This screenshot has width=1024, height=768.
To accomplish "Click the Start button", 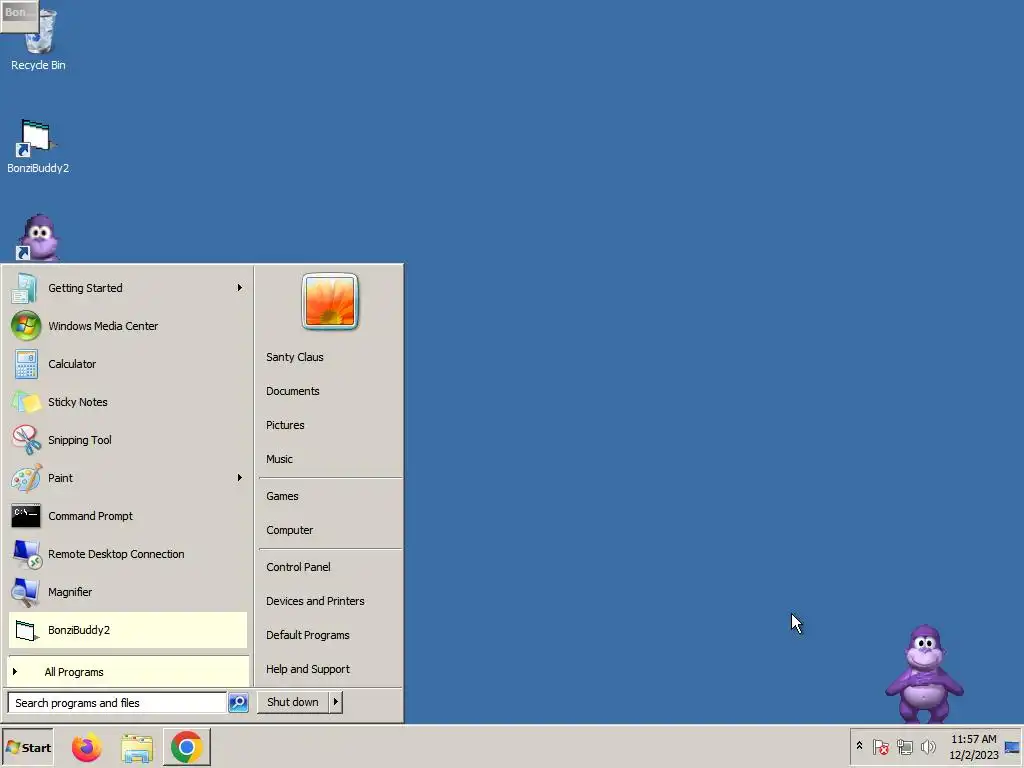I will point(27,747).
